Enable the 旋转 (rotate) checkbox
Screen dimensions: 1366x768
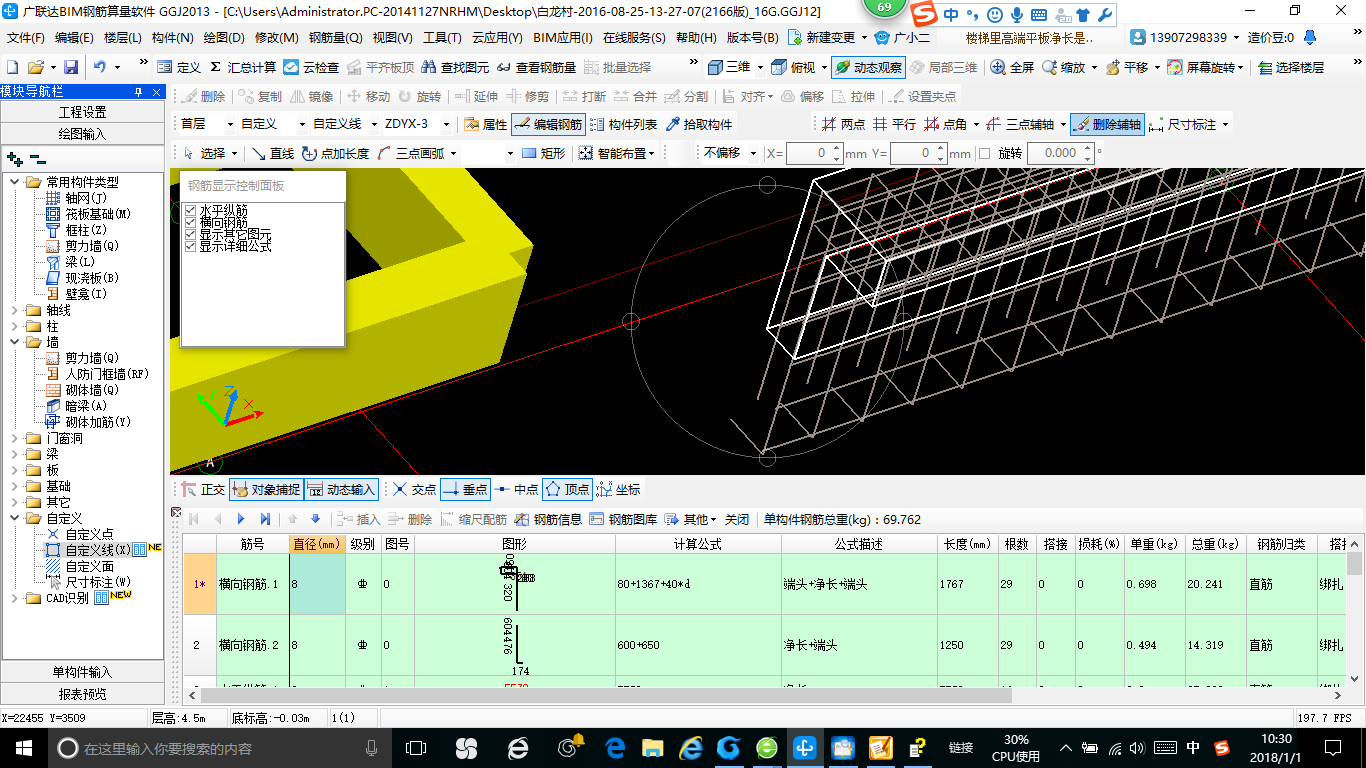click(x=984, y=153)
